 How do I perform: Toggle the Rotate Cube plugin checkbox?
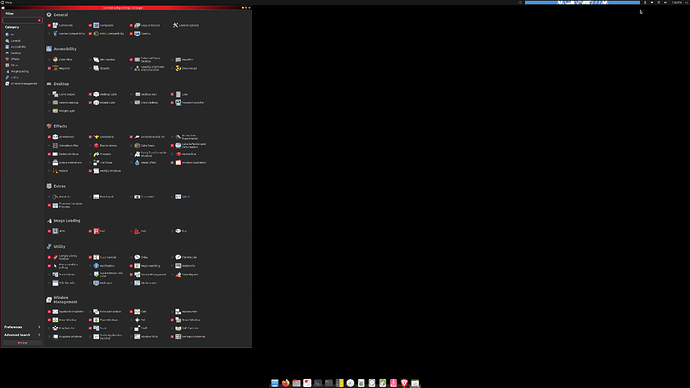(90, 103)
